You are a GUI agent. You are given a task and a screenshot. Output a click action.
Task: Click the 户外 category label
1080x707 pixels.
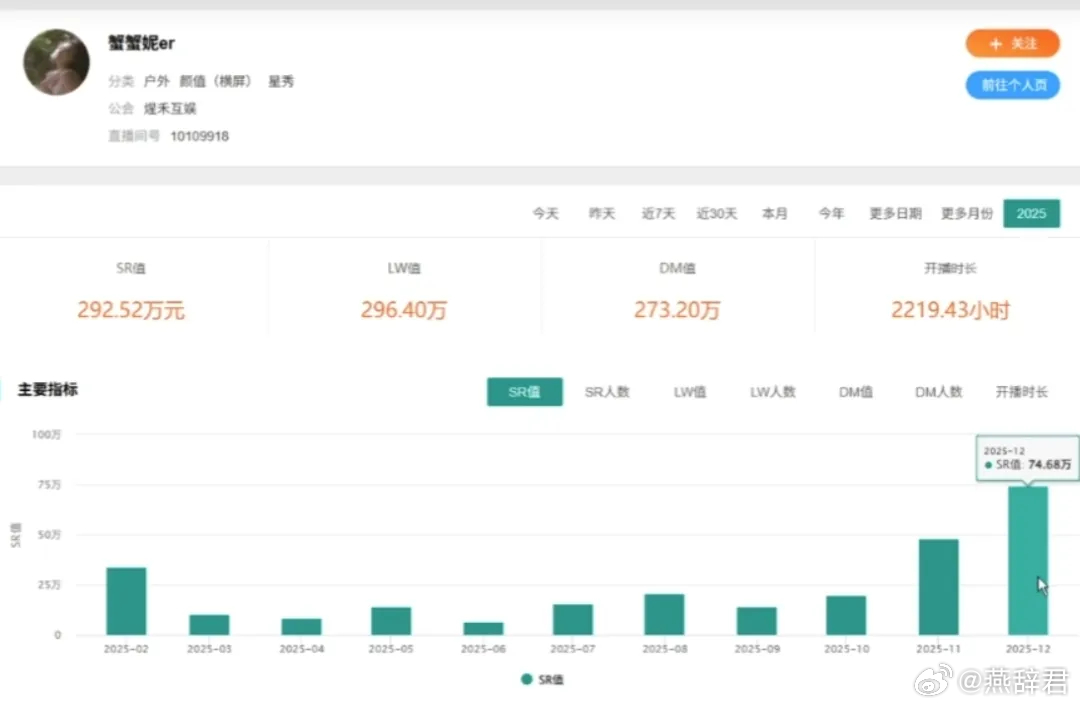coord(157,81)
